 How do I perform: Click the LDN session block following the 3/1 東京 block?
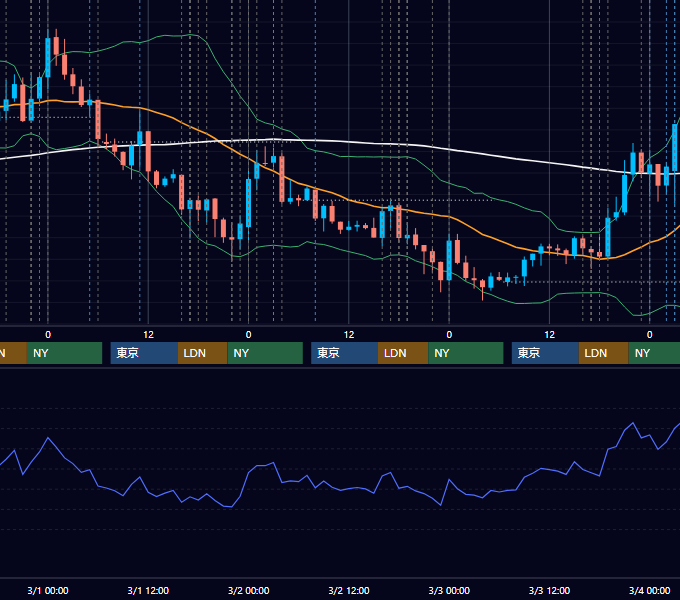tap(203, 353)
